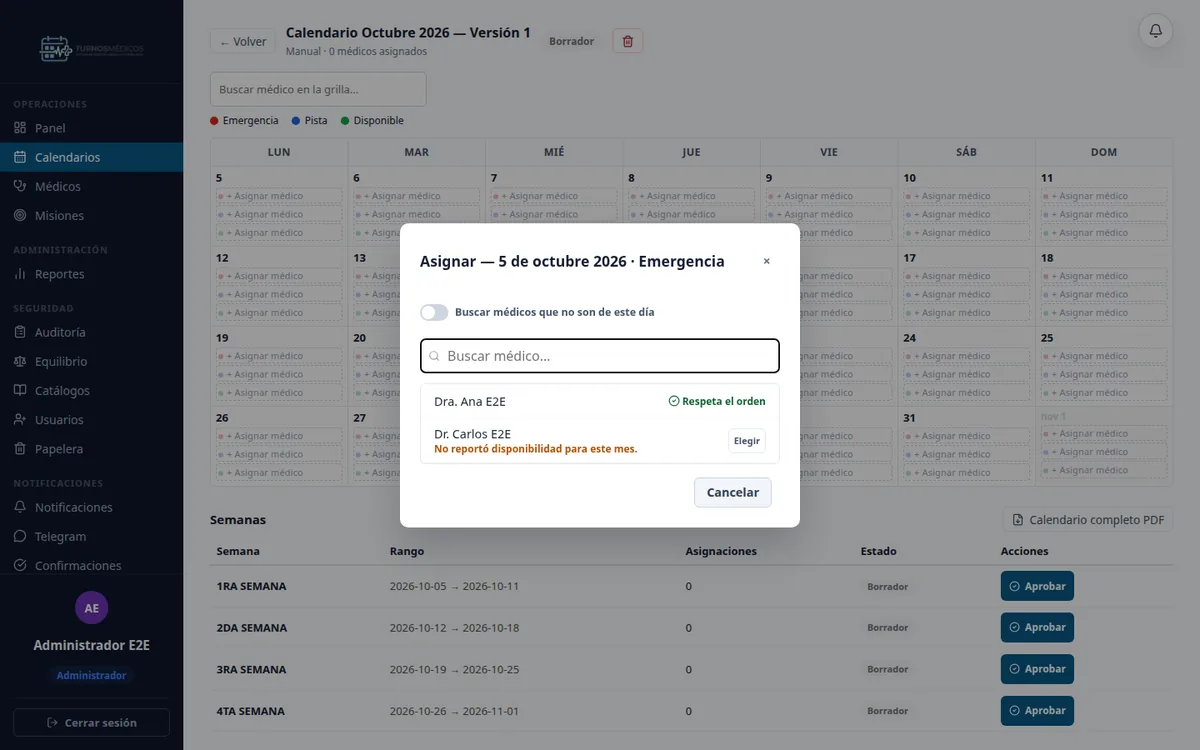Image resolution: width=1200 pixels, height=750 pixels.
Task: Approve 1RA SEMANA
Action: (x=1037, y=587)
